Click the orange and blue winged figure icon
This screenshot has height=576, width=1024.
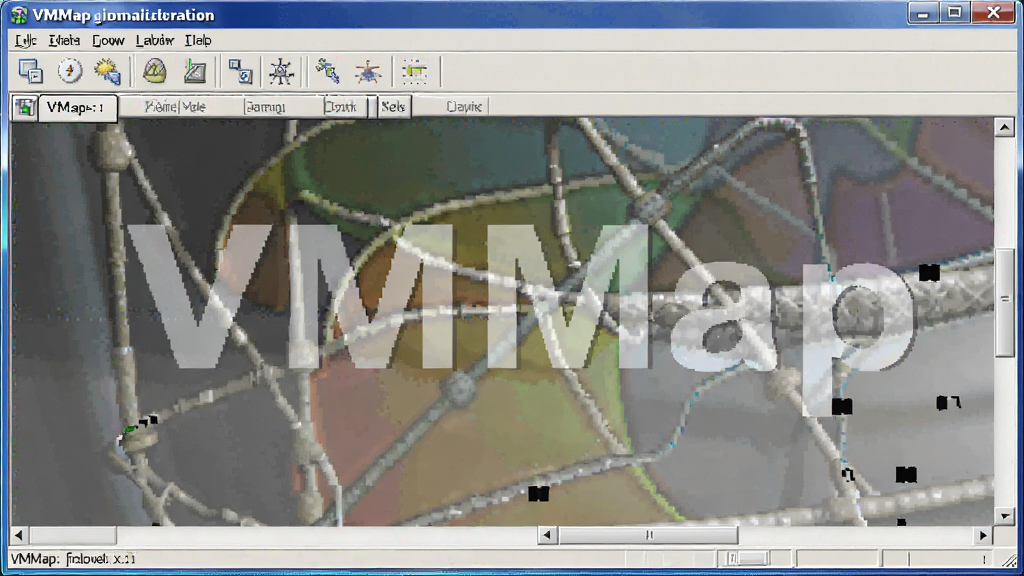[x=368, y=71]
